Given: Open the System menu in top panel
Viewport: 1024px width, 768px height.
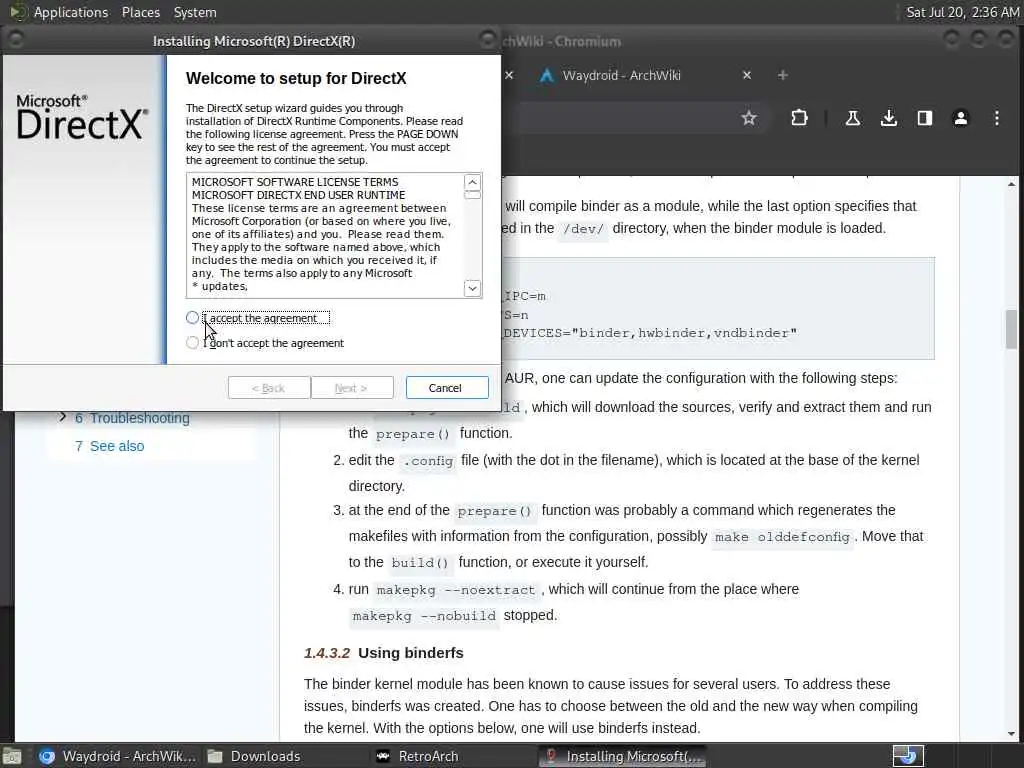Looking at the screenshot, I should 195,12.
